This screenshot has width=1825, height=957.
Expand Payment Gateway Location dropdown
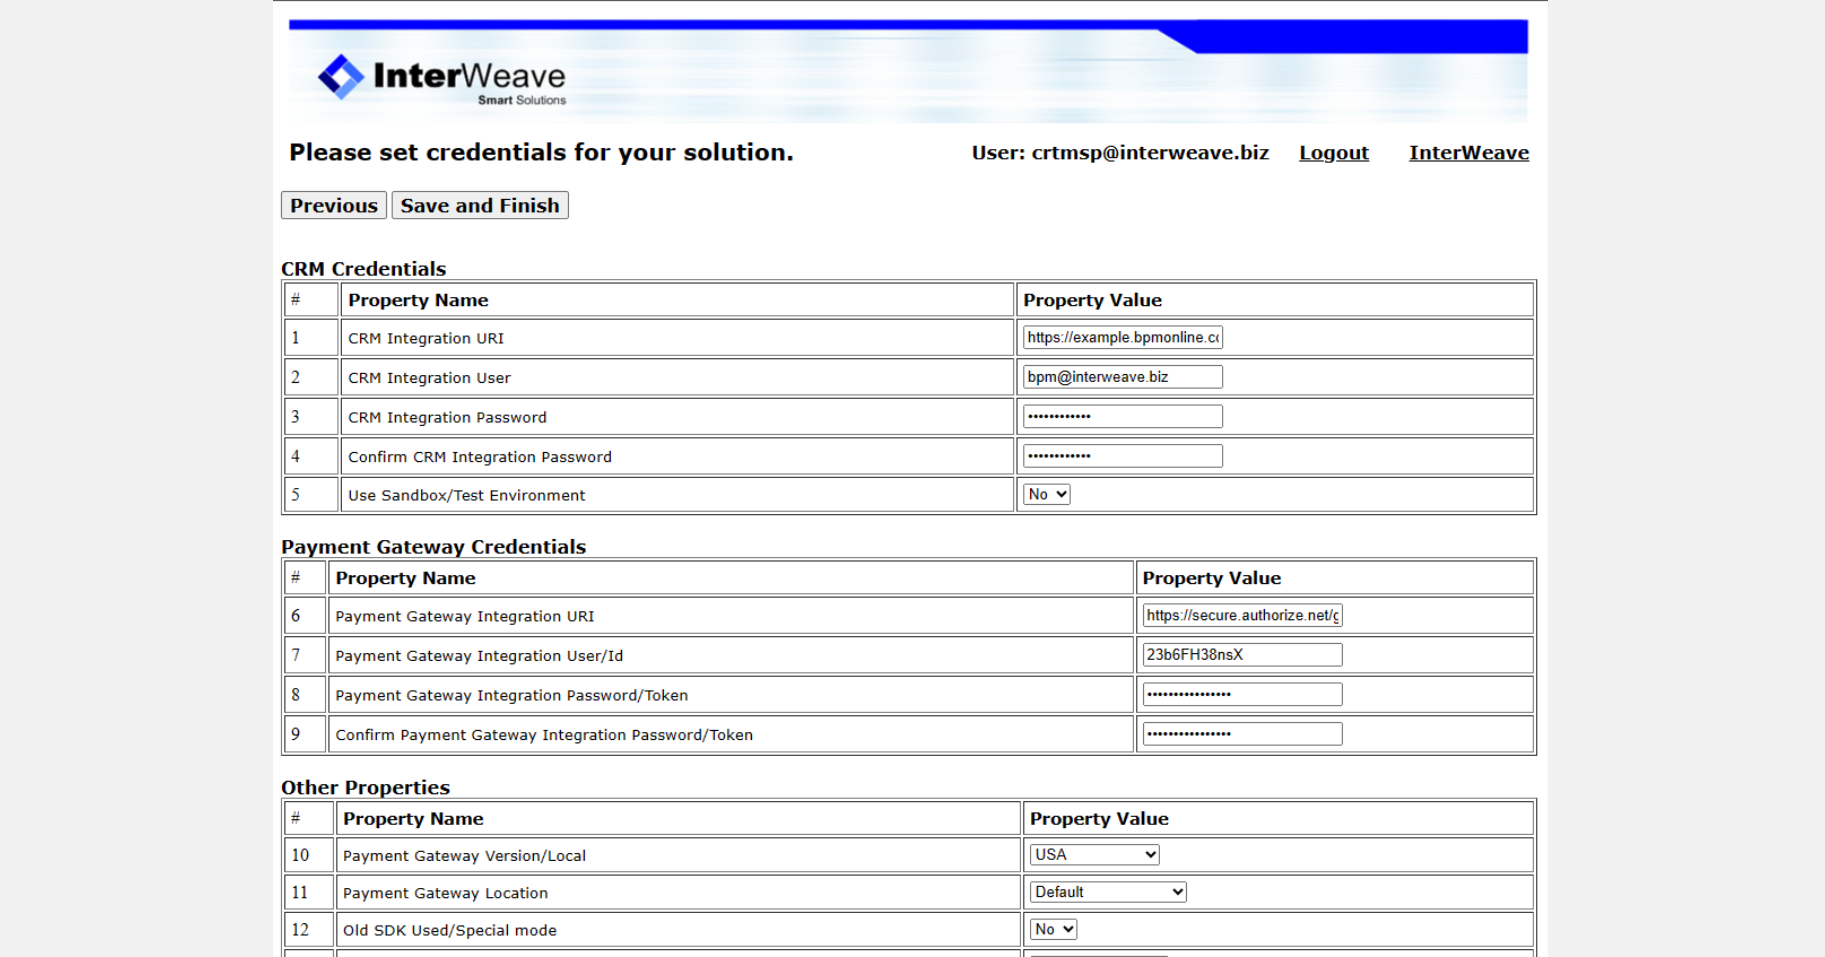tap(1108, 892)
